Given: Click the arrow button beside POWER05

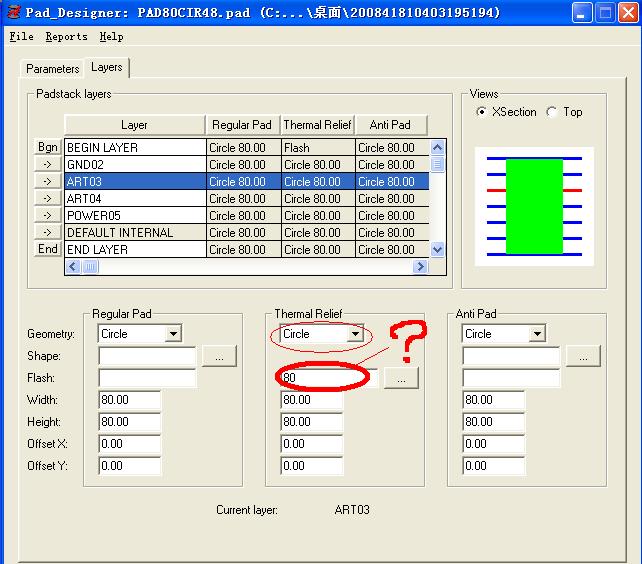Looking at the screenshot, I should (47, 215).
